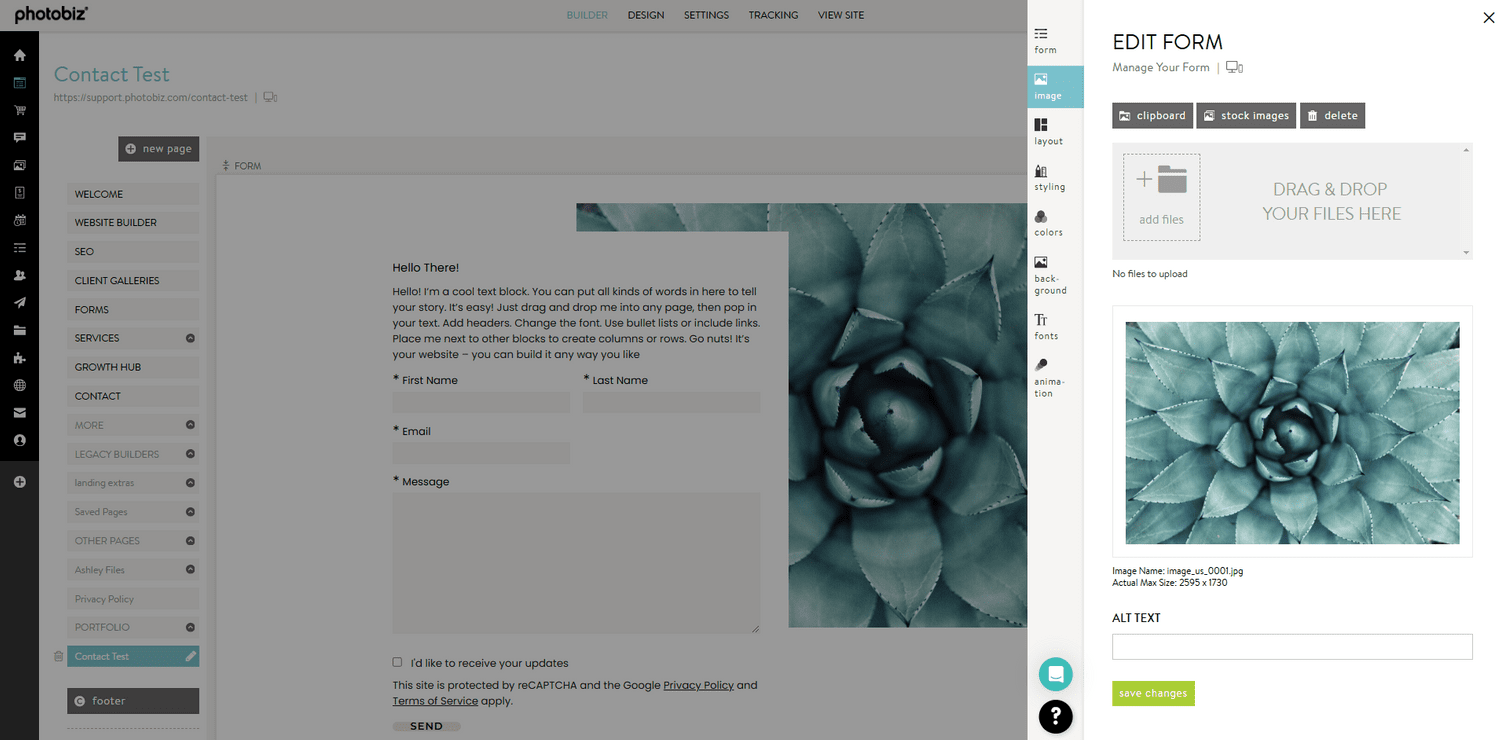Click the plus circle at sidebar bottom
This screenshot has height=740, width=1500.
tap(19, 482)
